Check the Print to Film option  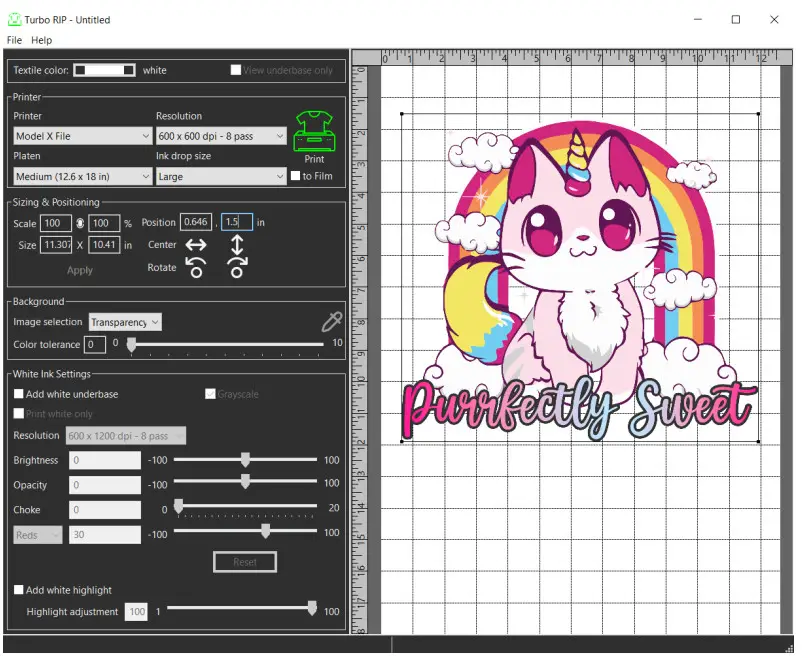[x=296, y=175]
